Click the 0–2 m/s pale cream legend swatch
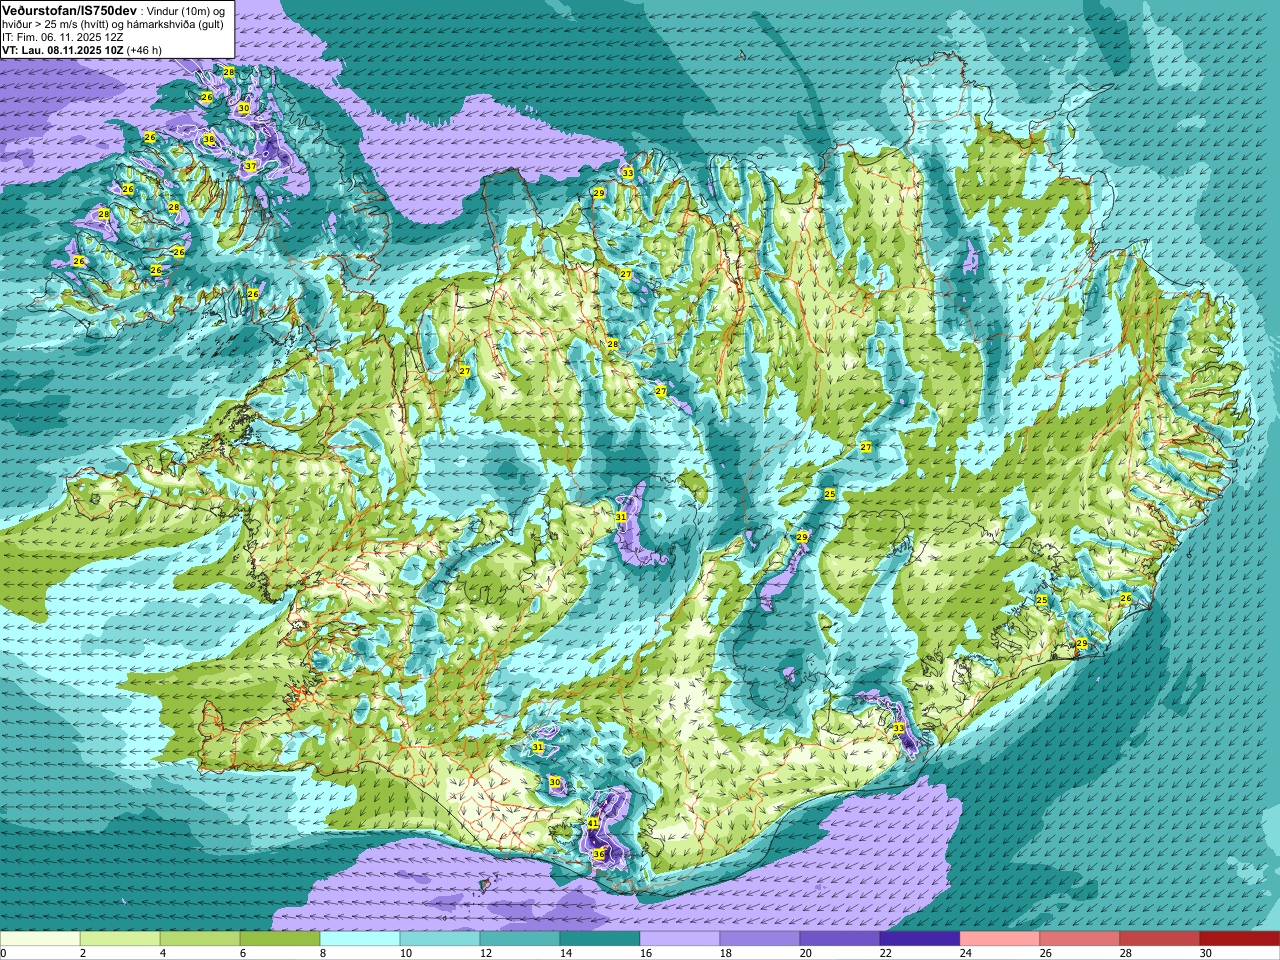1280x960 pixels. (40, 939)
